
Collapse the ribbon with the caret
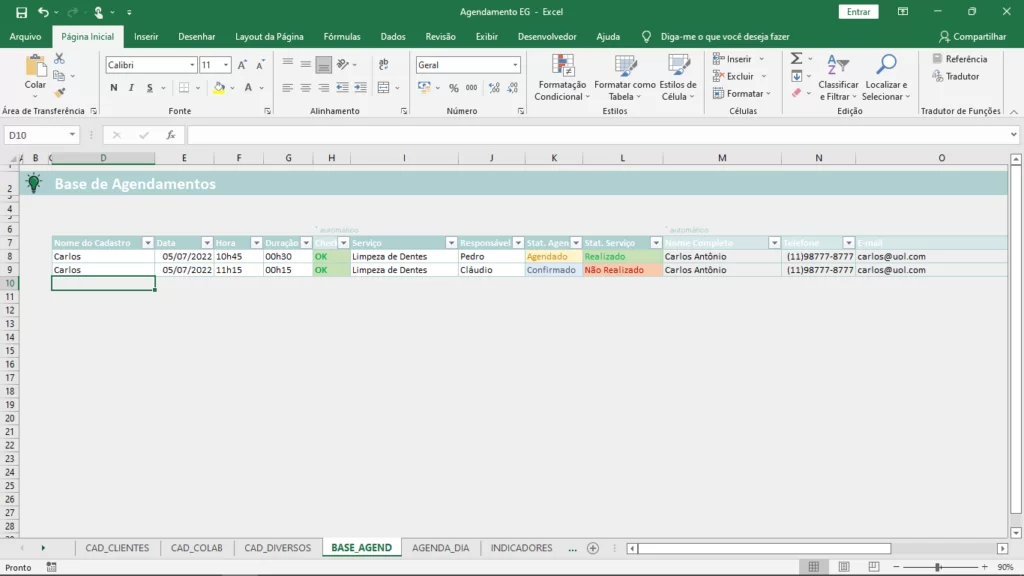coord(1014,112)
